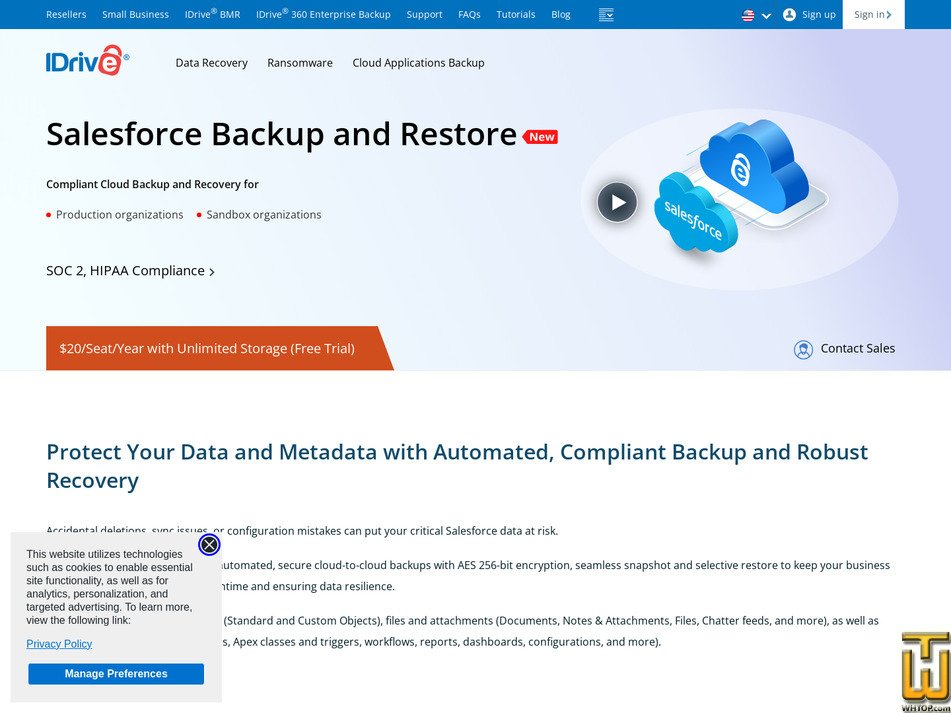
Task: Open the news feed icon in top bar
Action: tap(606, 15)
